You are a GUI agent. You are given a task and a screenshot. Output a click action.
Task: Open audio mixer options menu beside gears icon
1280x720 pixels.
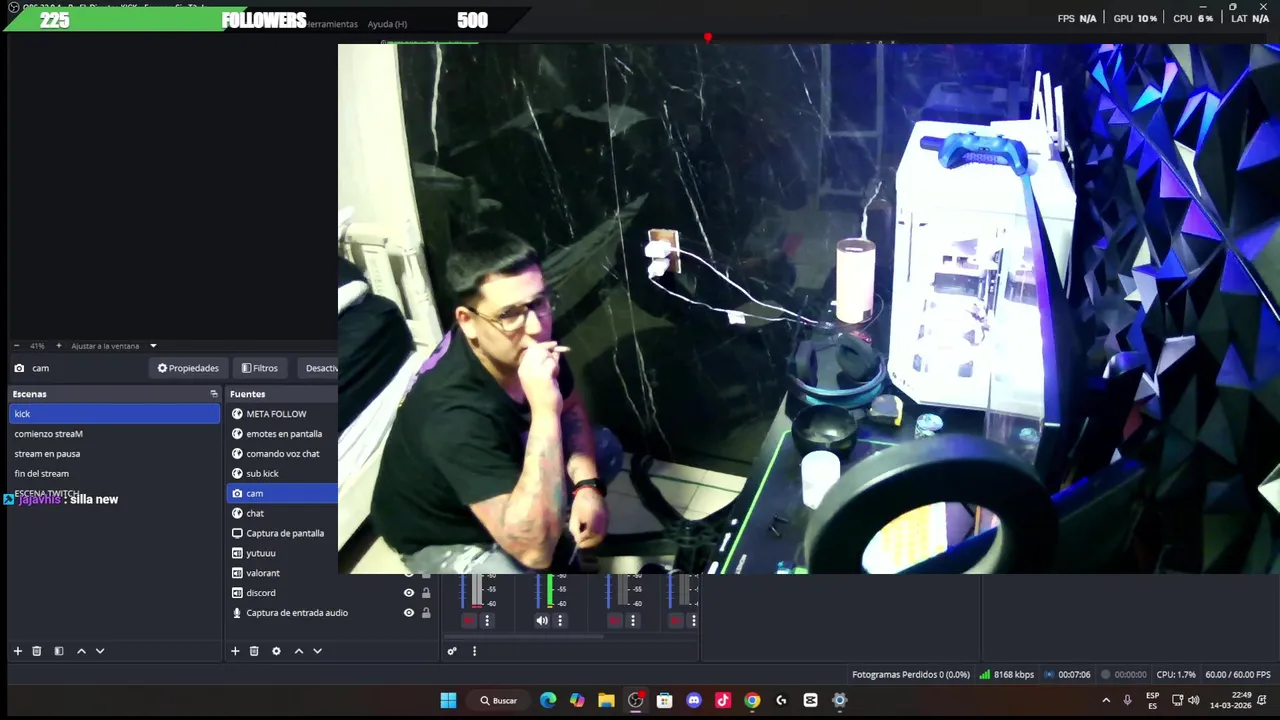pos(474,651)
